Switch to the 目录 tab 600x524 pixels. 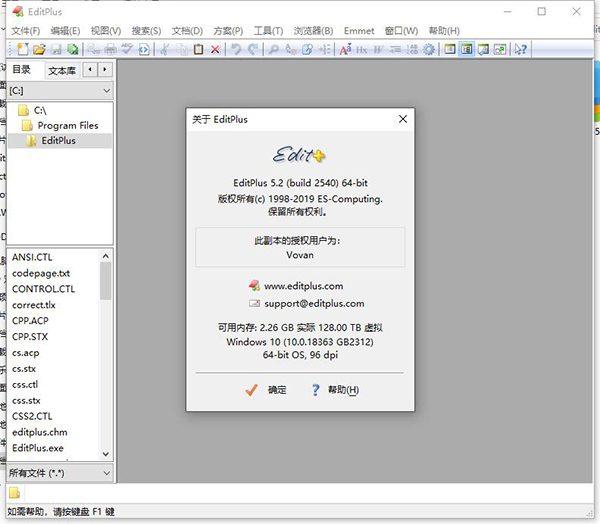21,70
